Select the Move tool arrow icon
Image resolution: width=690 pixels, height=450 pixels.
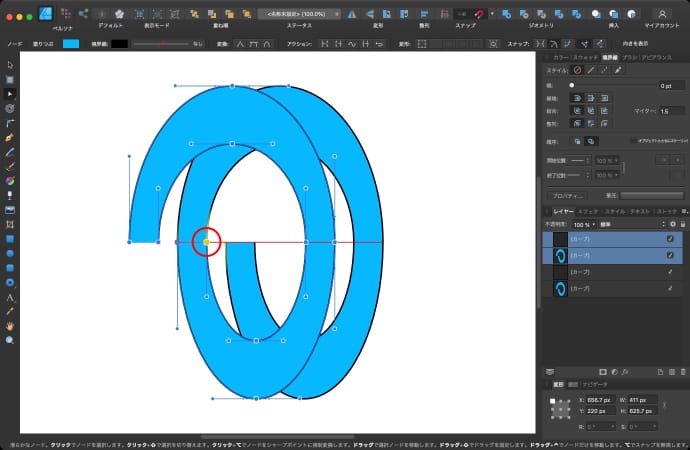click(10, 64)
